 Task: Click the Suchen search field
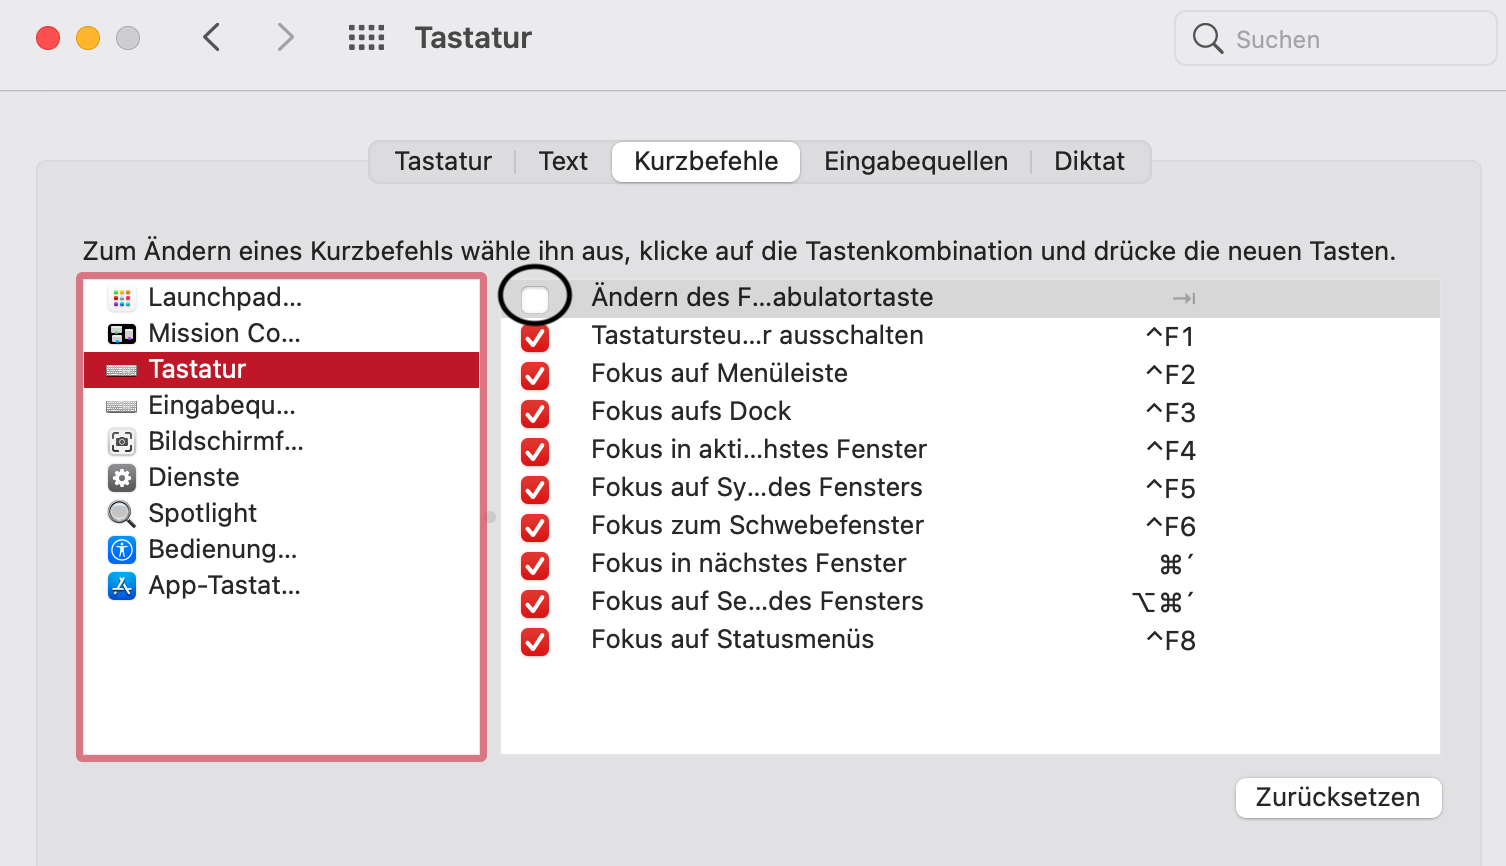tap(1334, 40)
